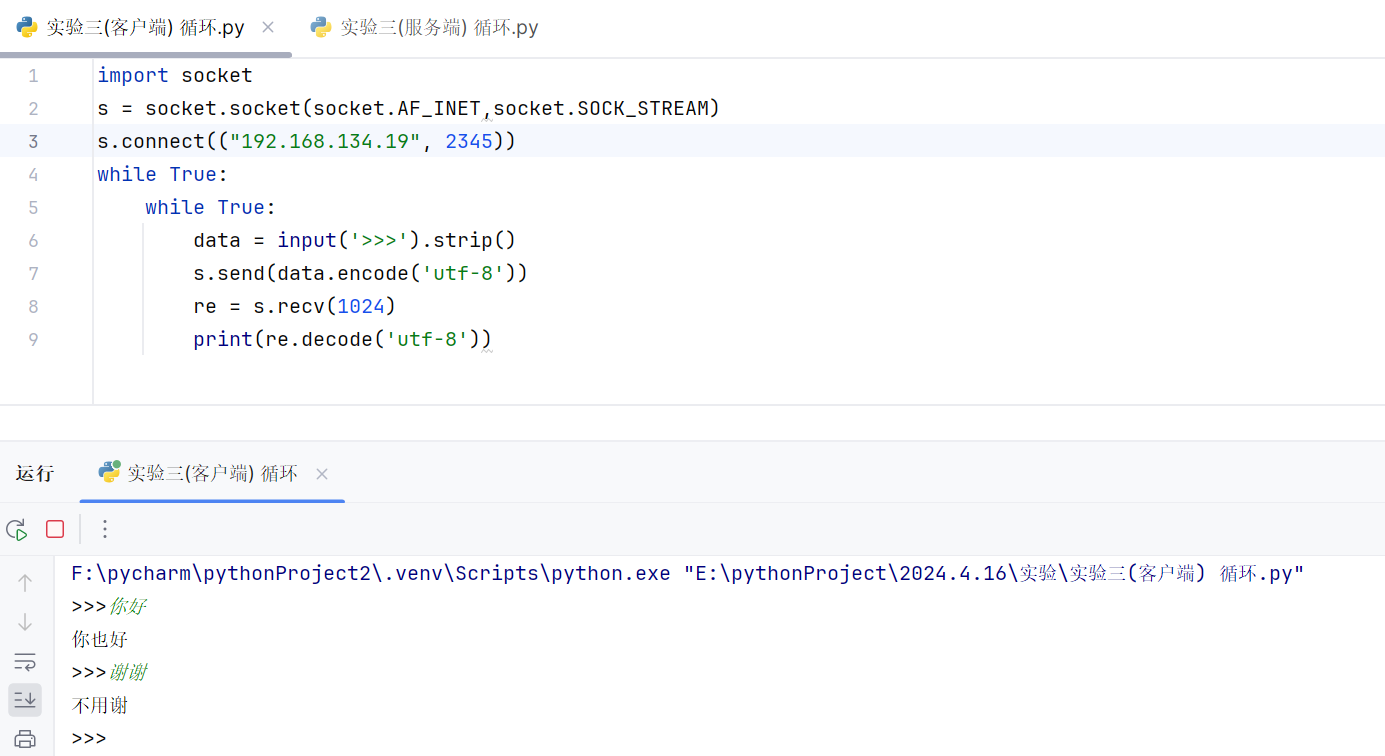1385x756 pixels.
Task: Click line number 9 in the gutter
Action: [x=33, y=339]
